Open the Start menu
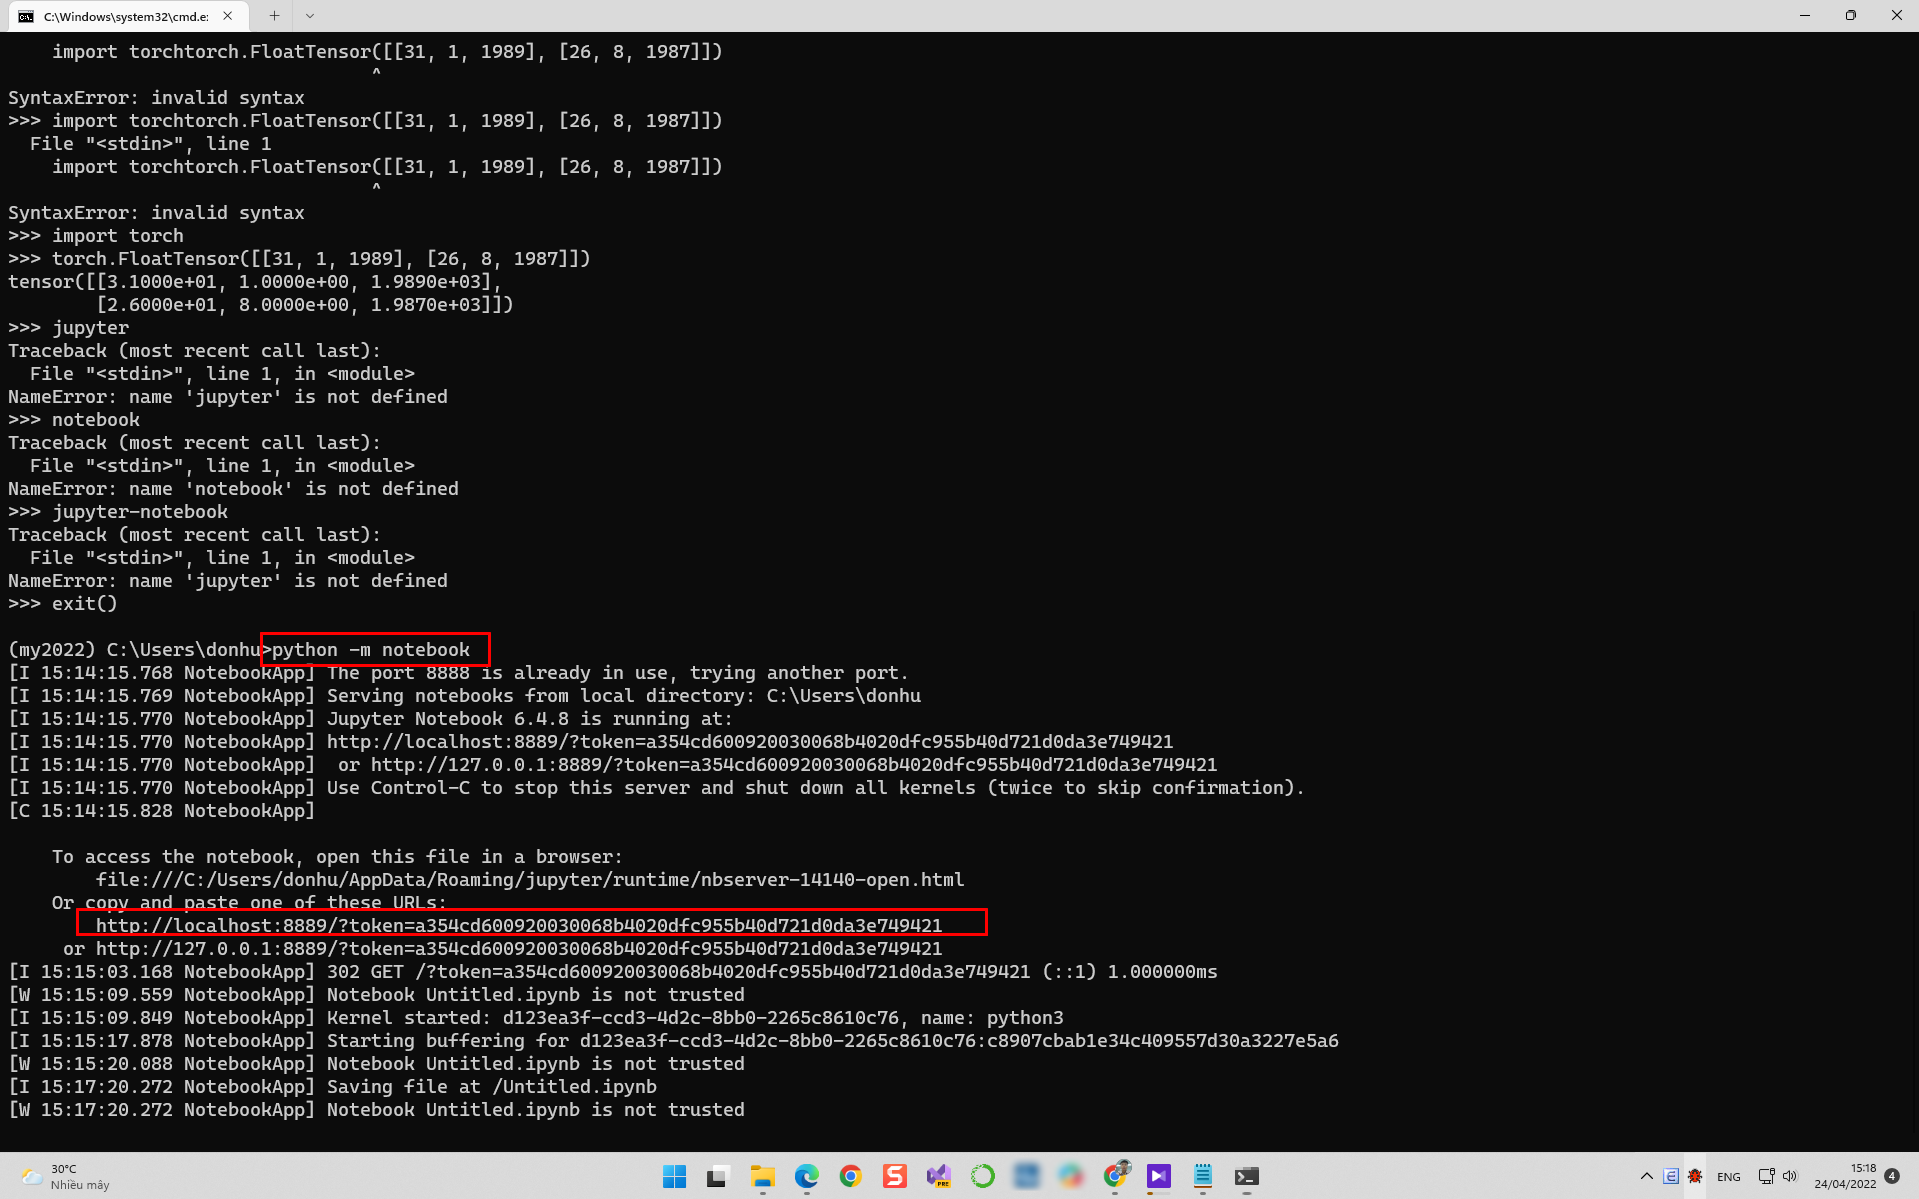 coord(675,1176)
